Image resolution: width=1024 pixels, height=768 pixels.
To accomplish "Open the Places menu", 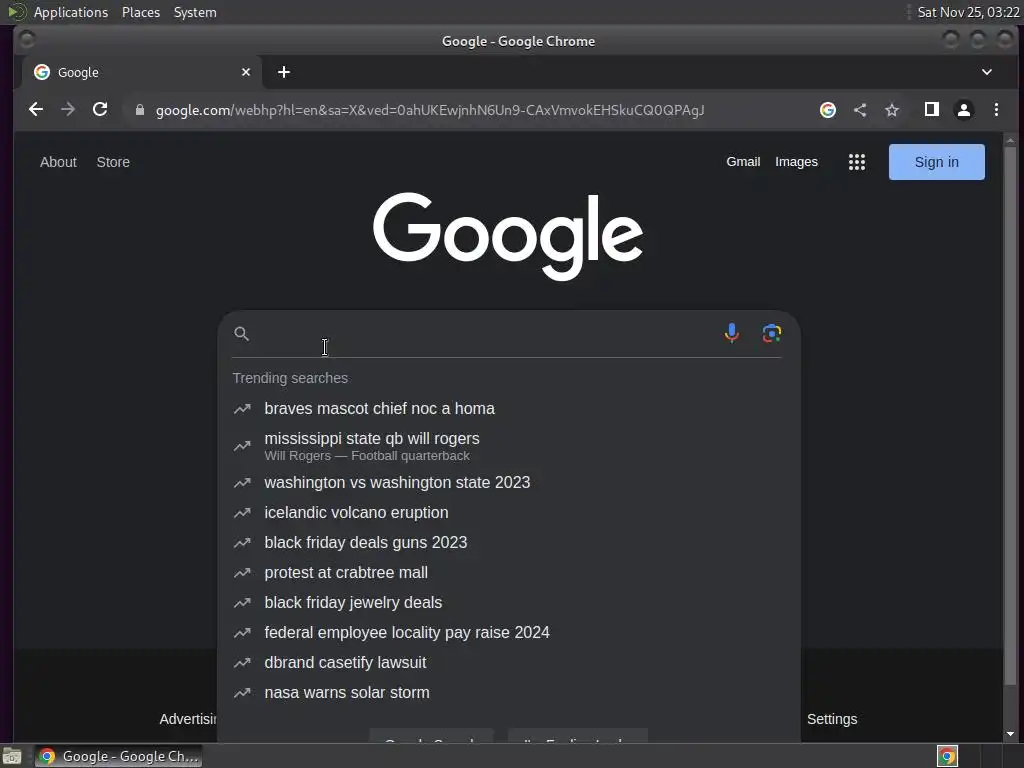I will [141, 12].
